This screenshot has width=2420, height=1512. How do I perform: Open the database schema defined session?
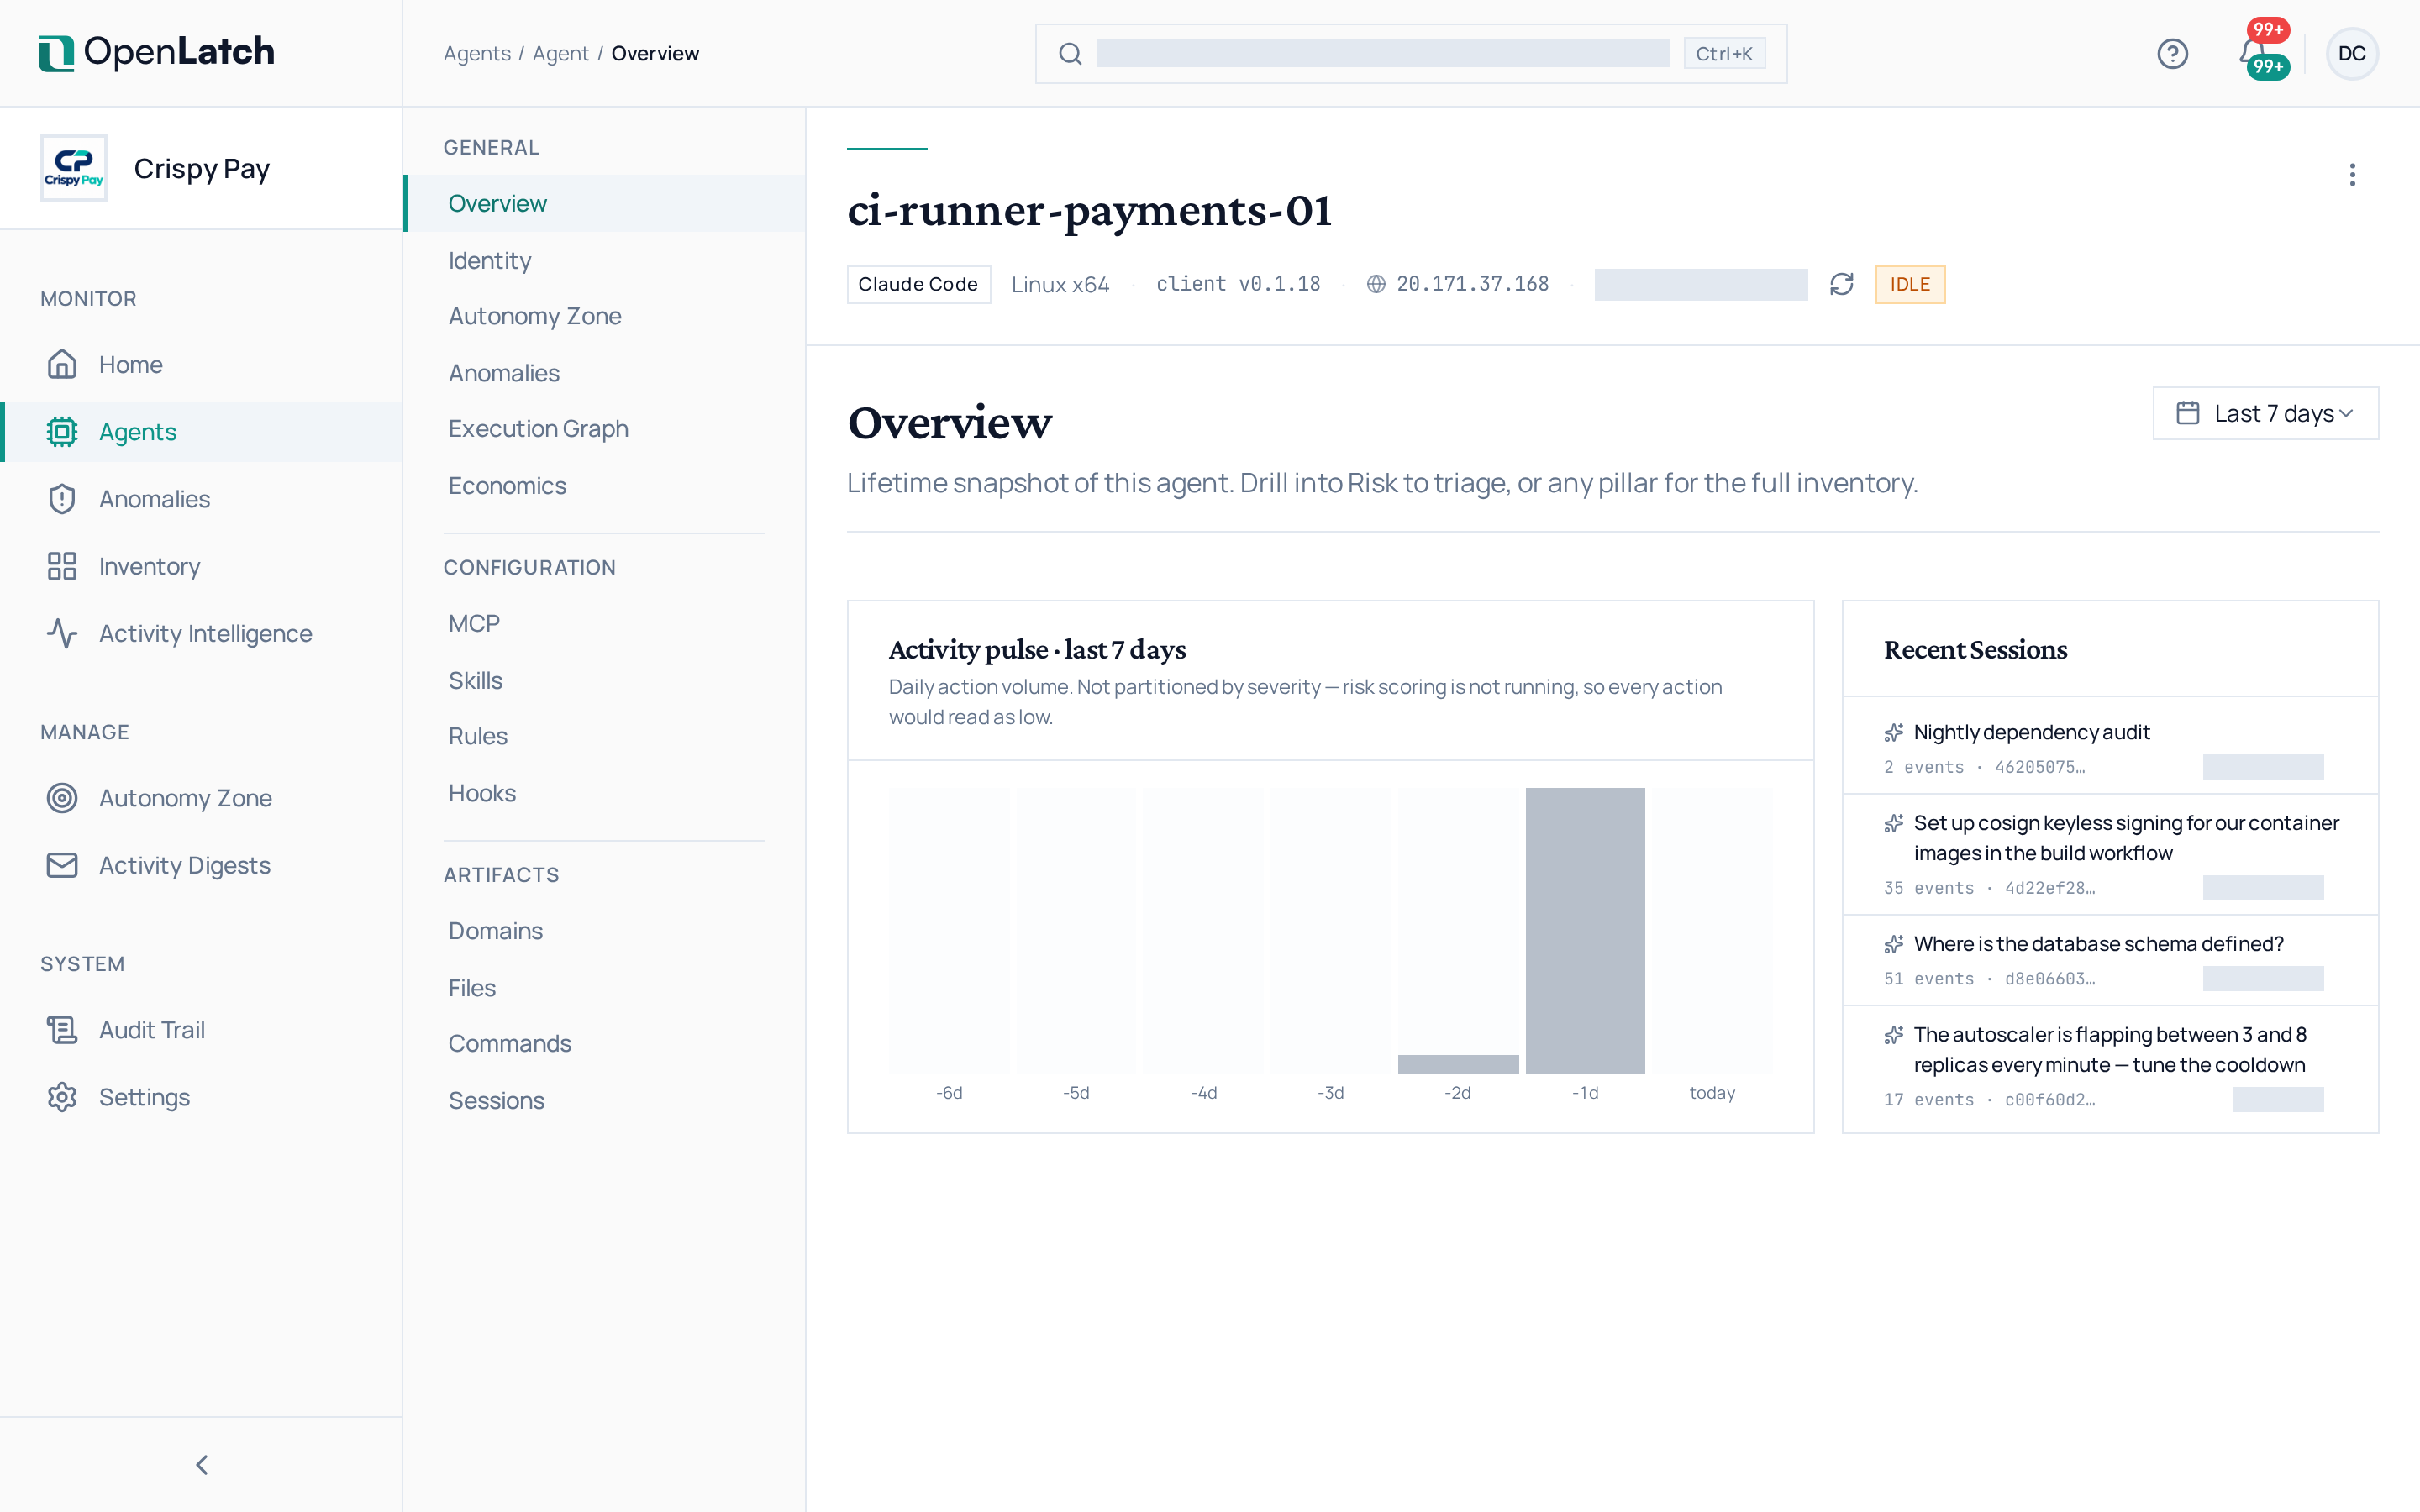click(x=2110, y=960)
